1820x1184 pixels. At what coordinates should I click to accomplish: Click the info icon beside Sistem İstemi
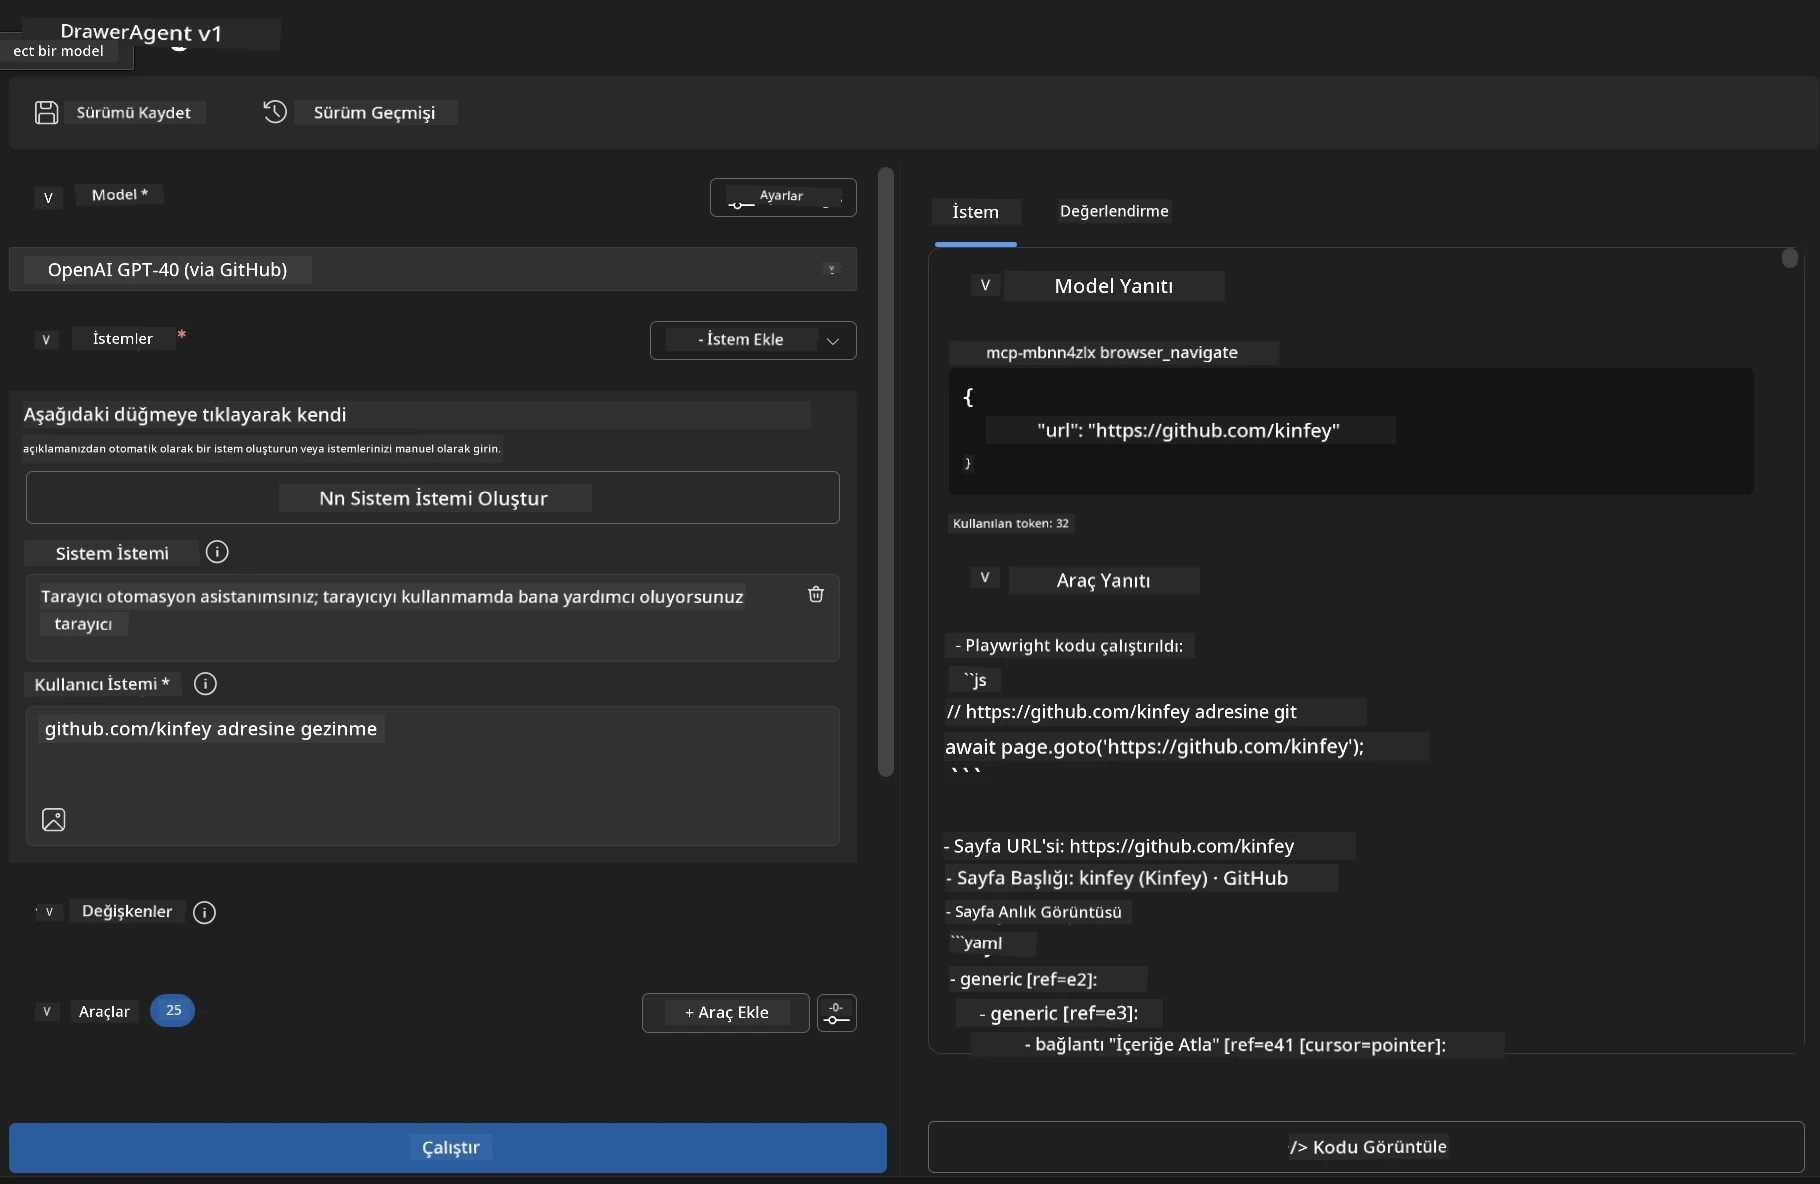[217, 552]
